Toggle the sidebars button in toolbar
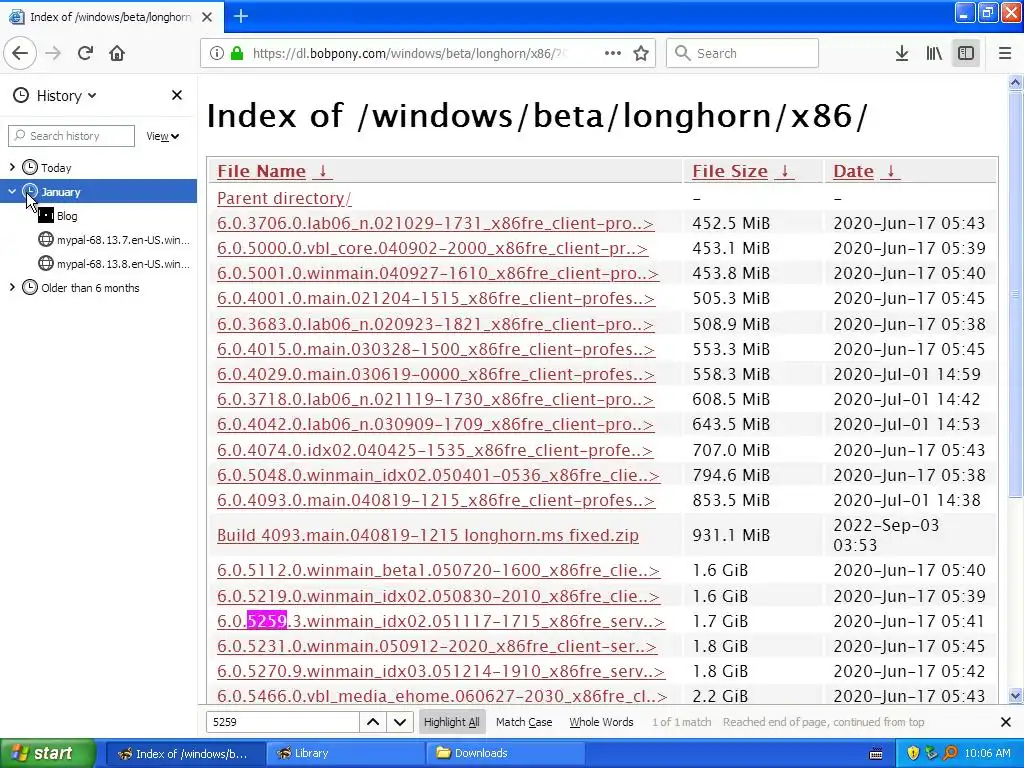 coord(966,53)
